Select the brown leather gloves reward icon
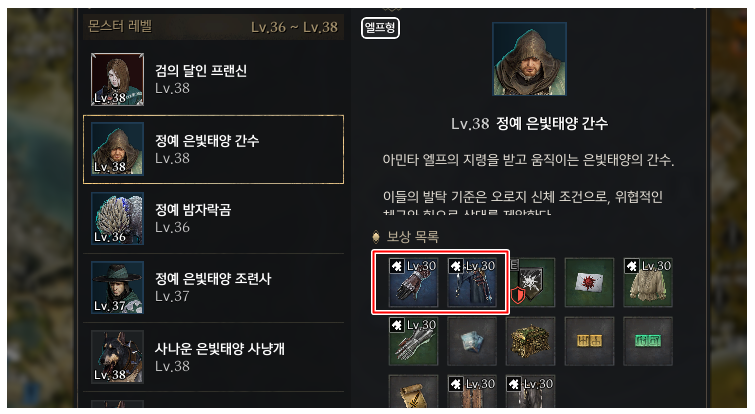 (413, 283)
